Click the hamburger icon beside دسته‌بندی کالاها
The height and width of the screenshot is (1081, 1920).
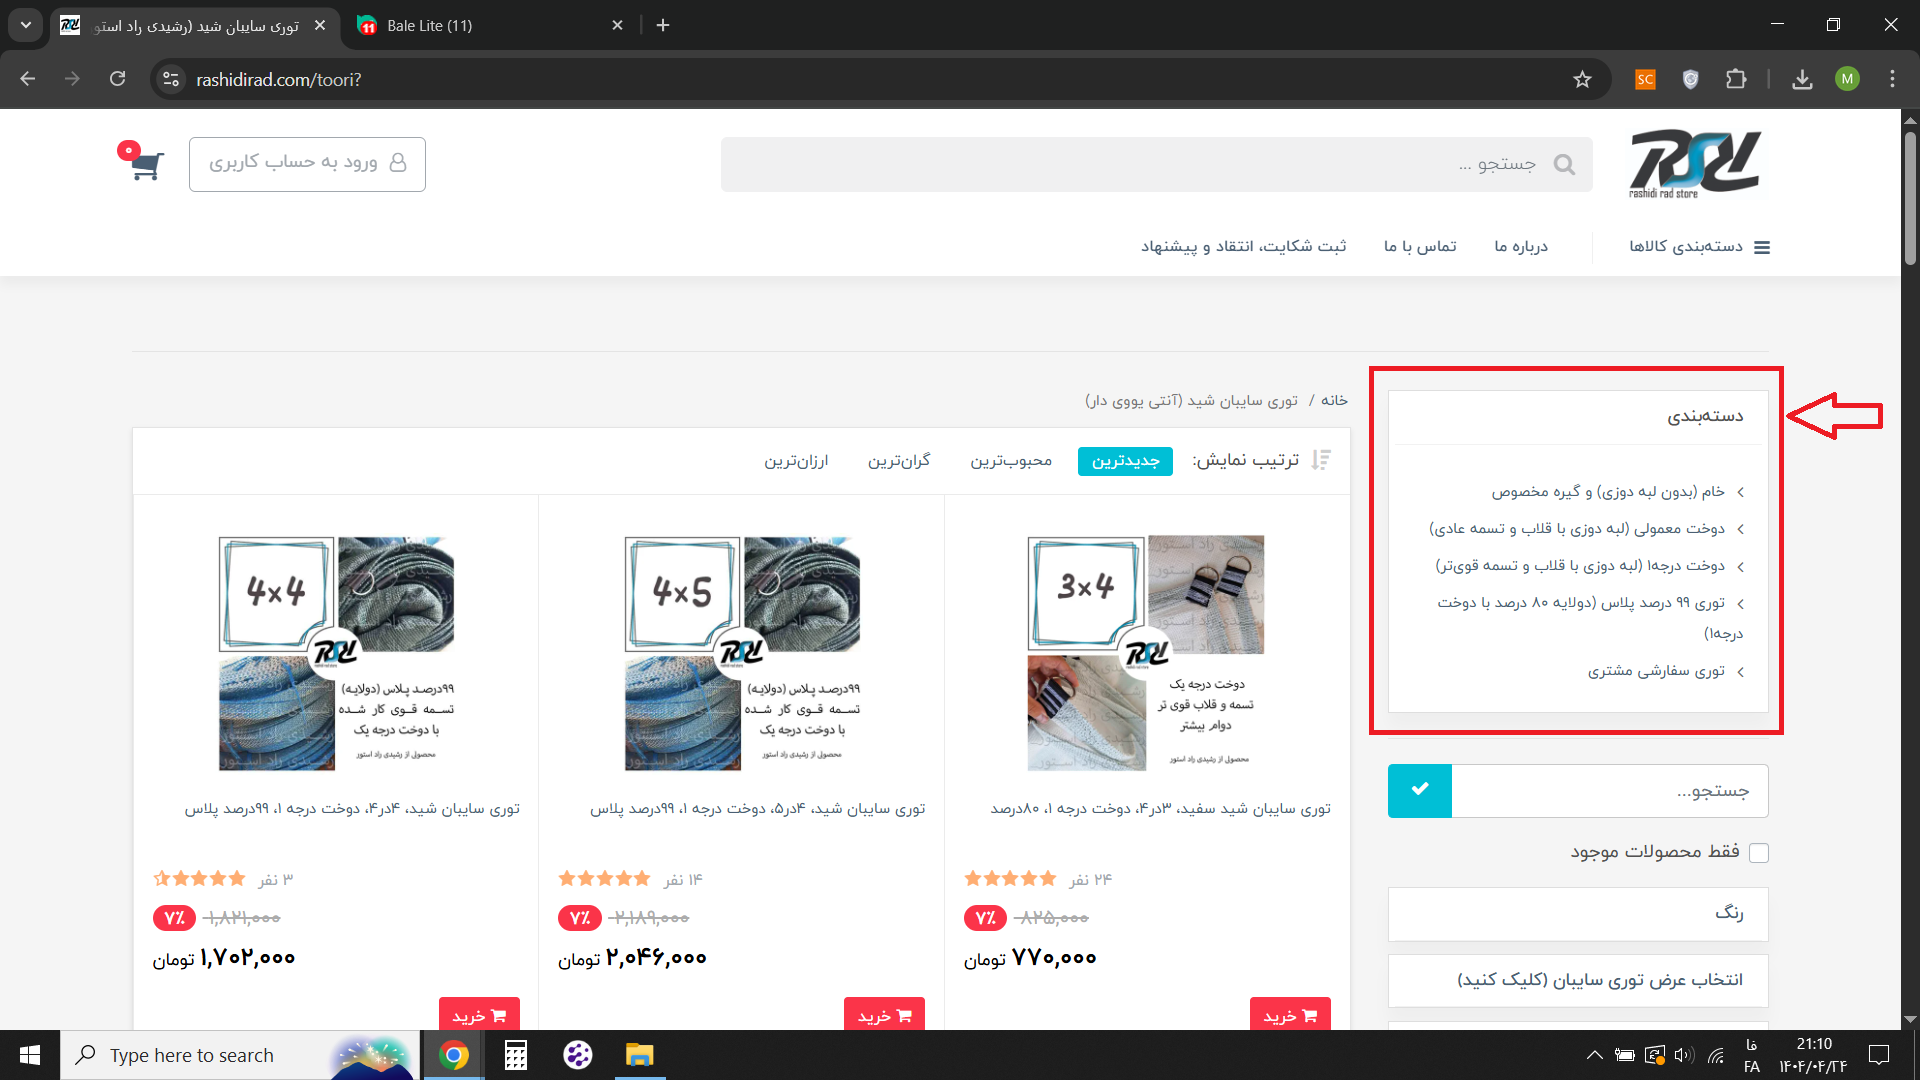tap(1762, 247)
